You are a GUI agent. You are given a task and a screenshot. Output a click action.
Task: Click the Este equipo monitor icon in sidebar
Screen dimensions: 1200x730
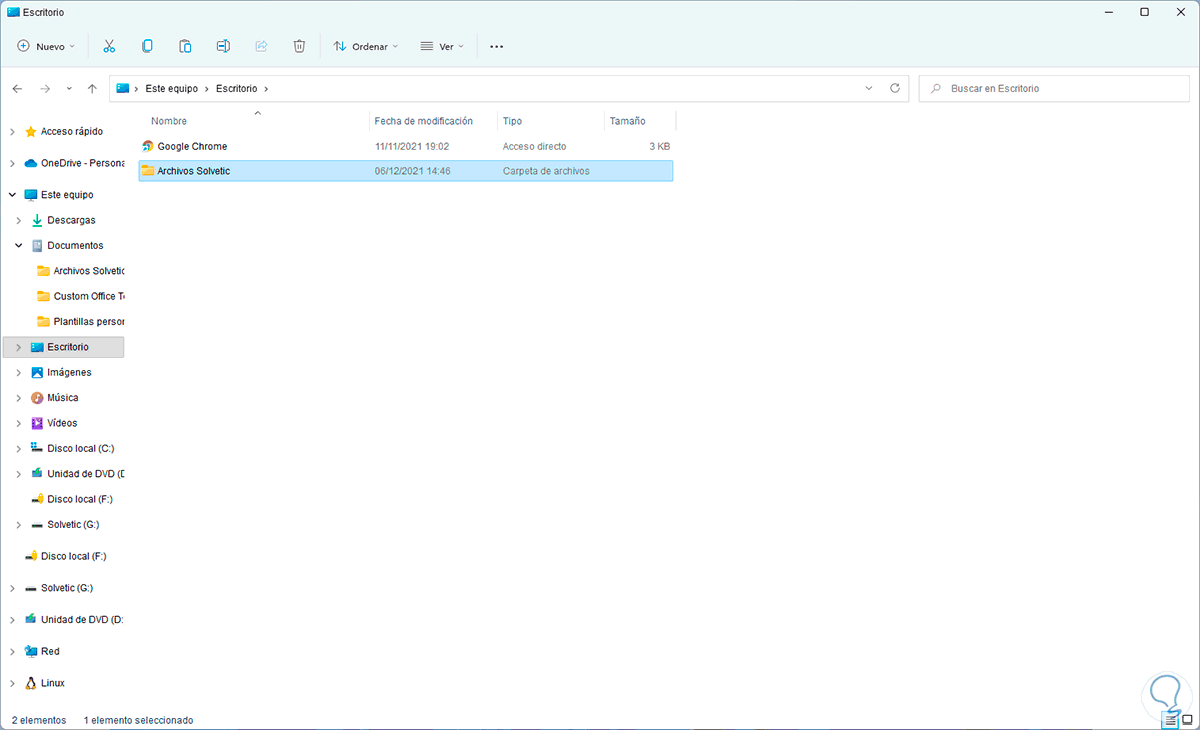[30, 195]
